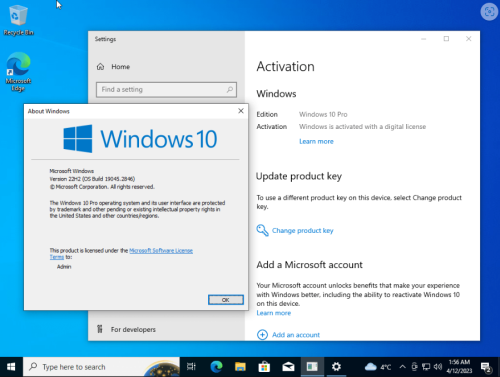
Task: Open the weather widget showing 4°C
Action: [378, 367]
